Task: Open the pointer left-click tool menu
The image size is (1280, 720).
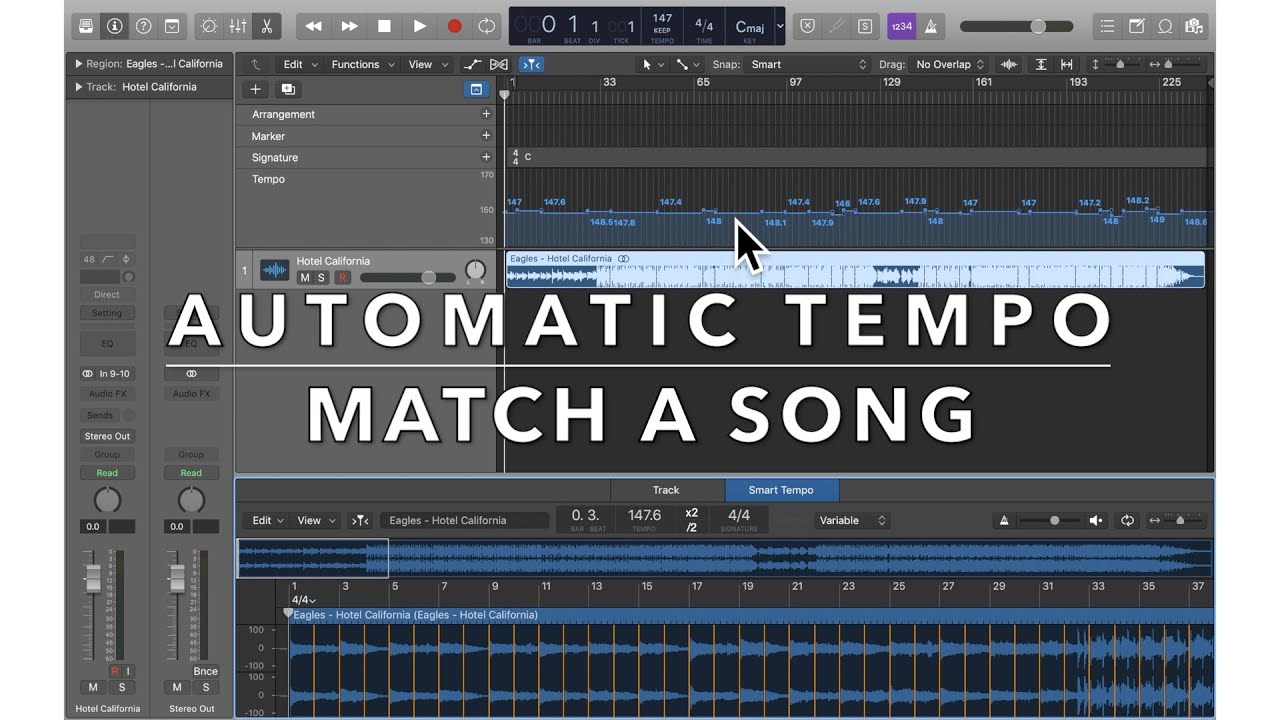Action: [x=652, y=64]
